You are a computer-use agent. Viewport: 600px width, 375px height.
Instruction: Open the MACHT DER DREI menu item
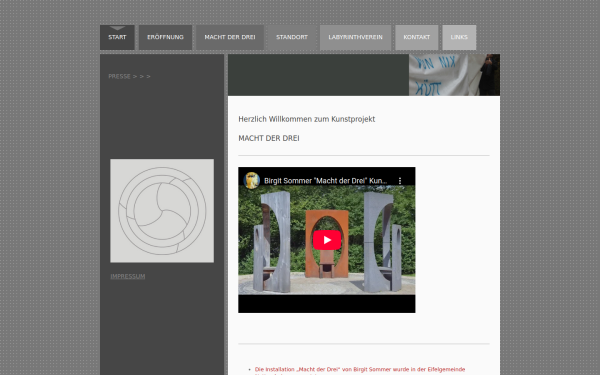pyautogui.click(x=230, y=38)
